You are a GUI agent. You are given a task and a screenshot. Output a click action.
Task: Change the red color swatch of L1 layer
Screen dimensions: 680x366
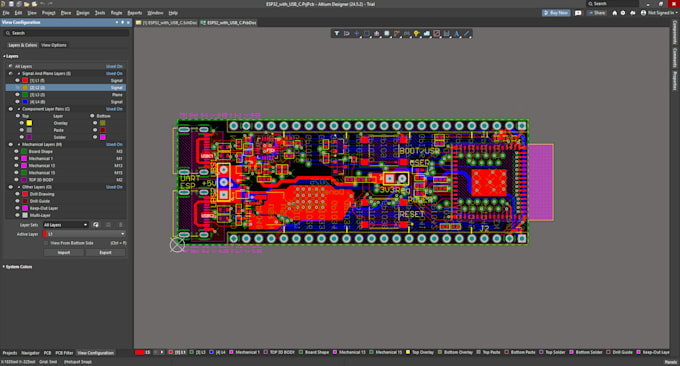(25, 81)
